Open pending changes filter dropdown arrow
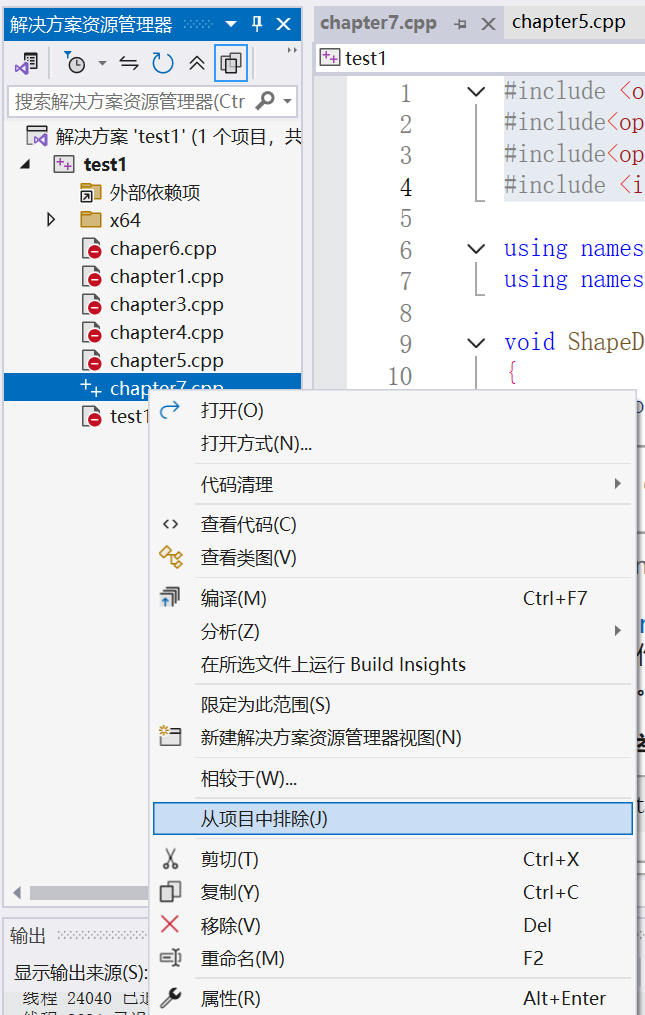645x1015 pixels. point(102,63)
